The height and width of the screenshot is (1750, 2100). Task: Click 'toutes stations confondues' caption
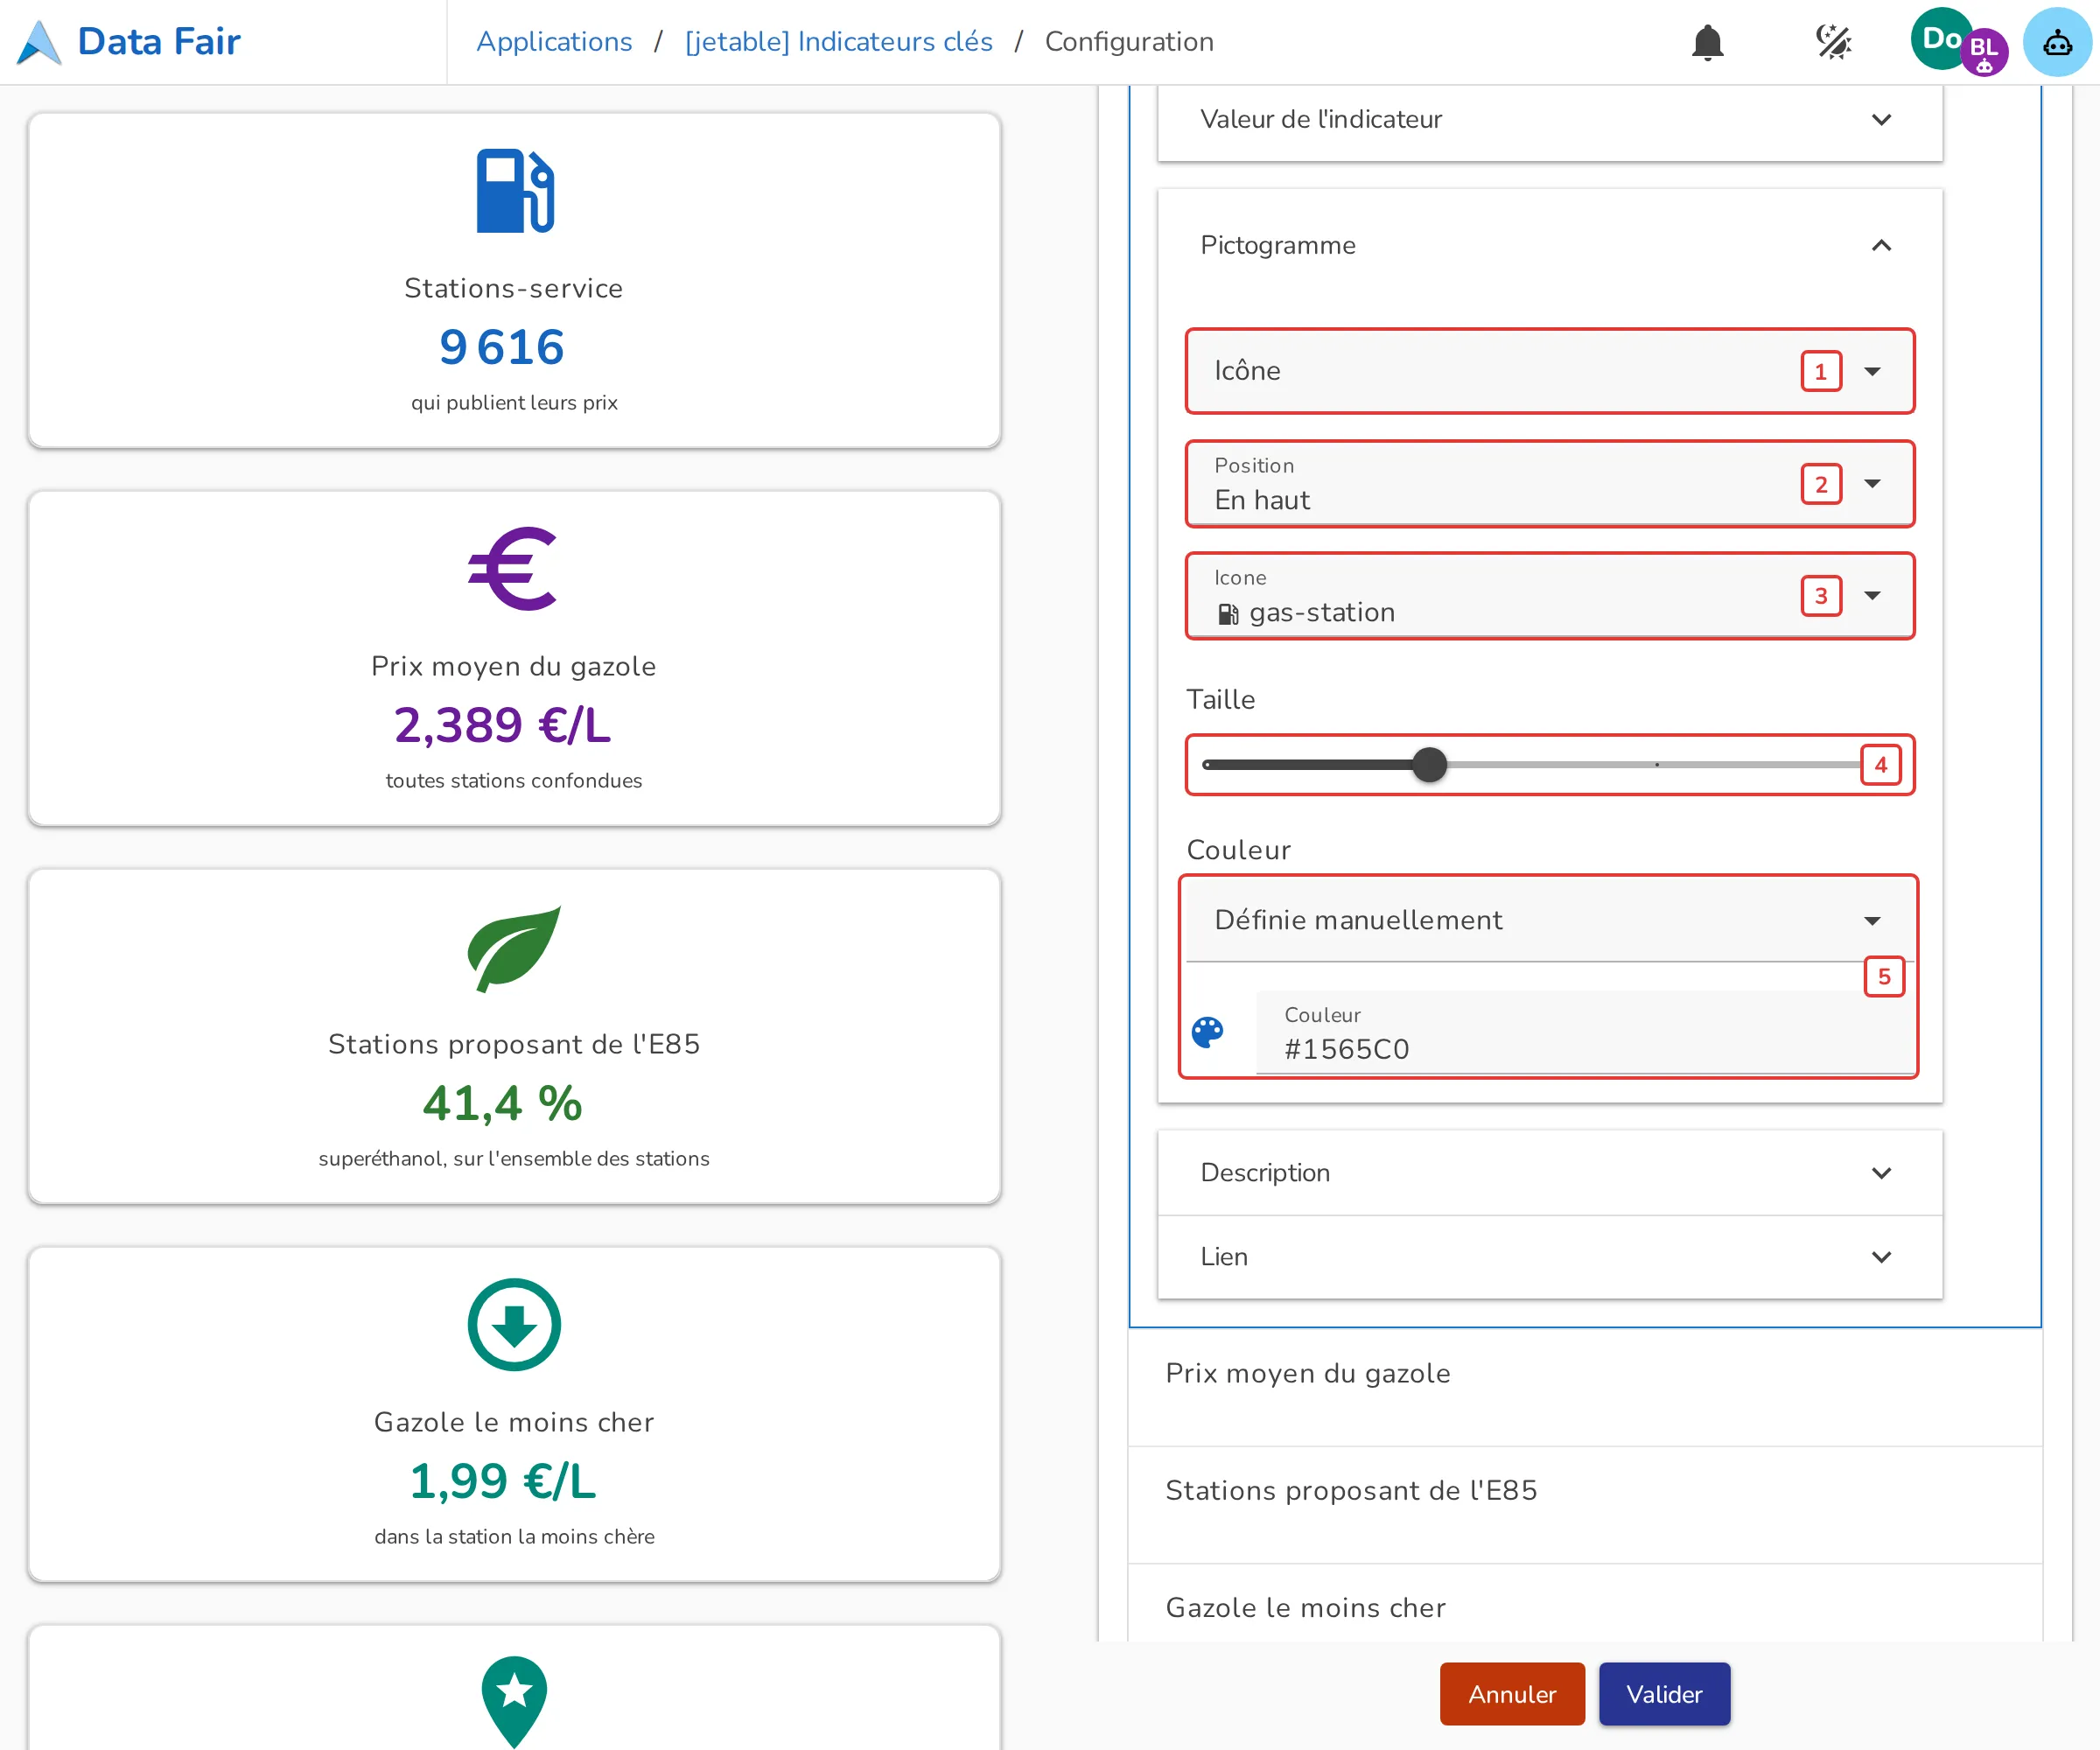514,780
